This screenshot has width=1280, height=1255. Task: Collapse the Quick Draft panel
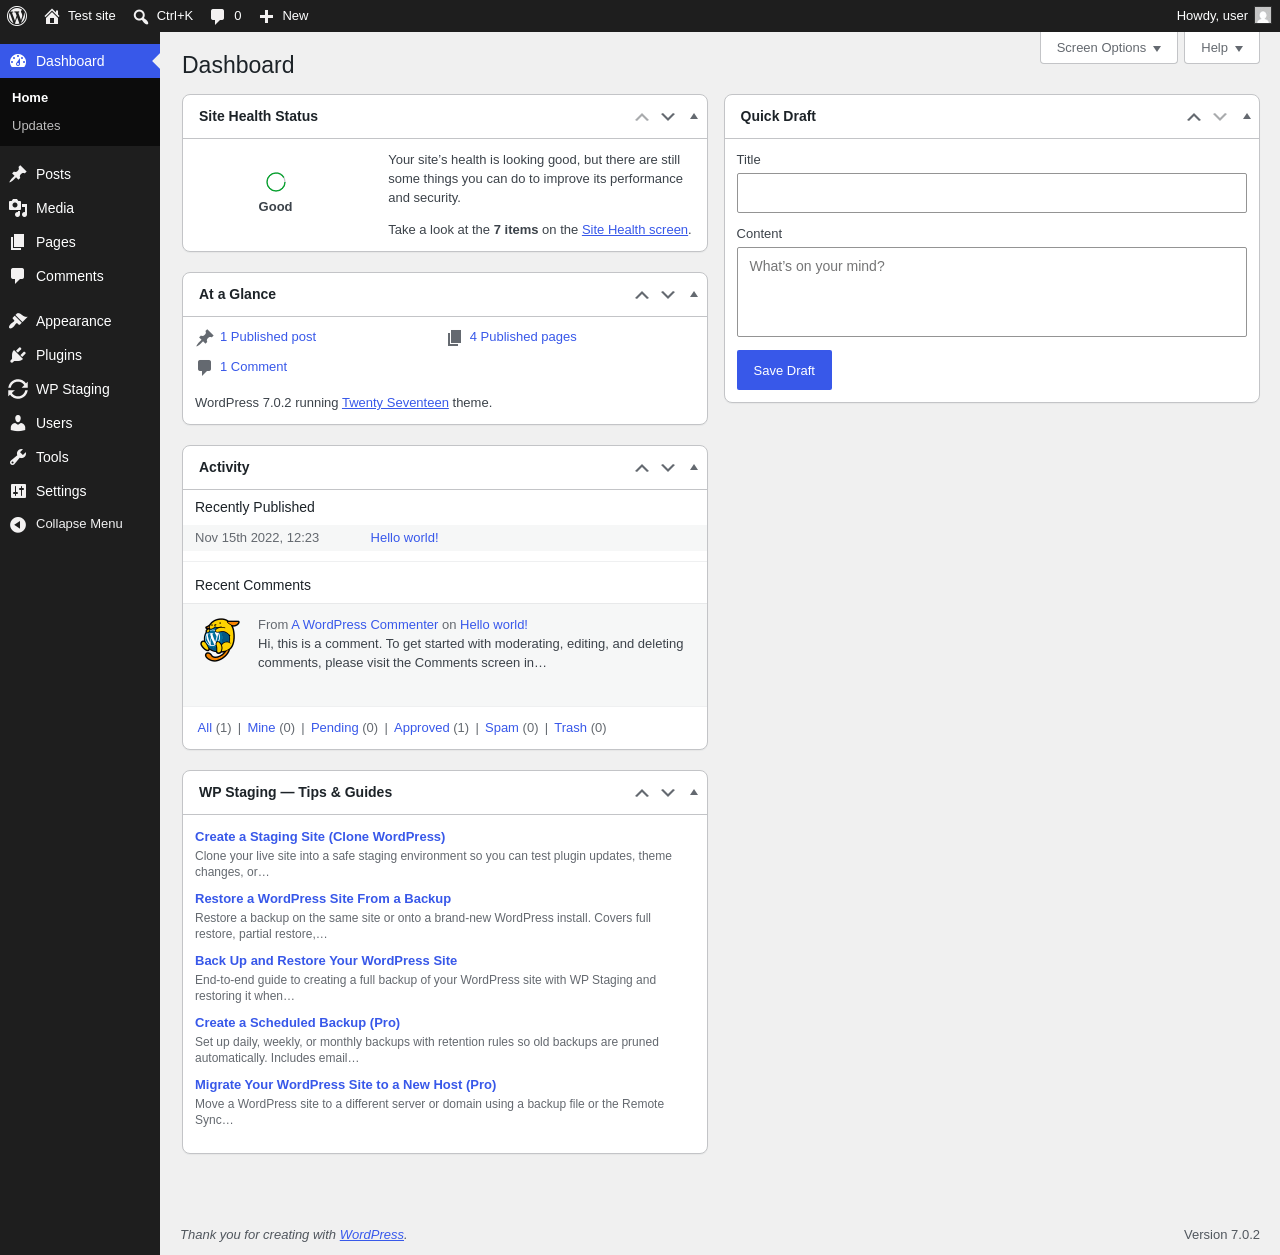click(x=1247, y=116)
